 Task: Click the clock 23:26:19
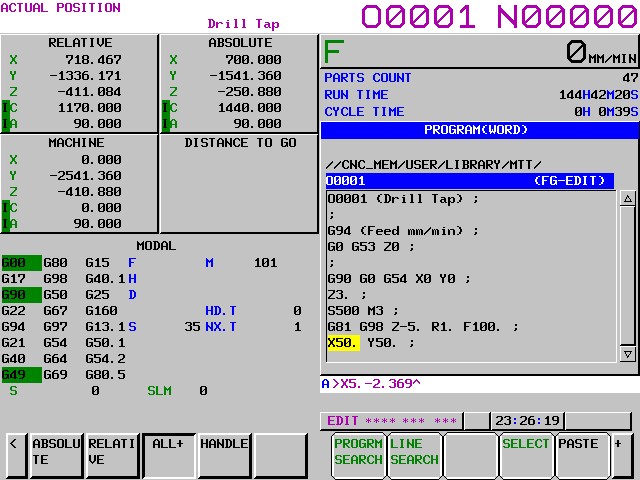click(527, 421)
